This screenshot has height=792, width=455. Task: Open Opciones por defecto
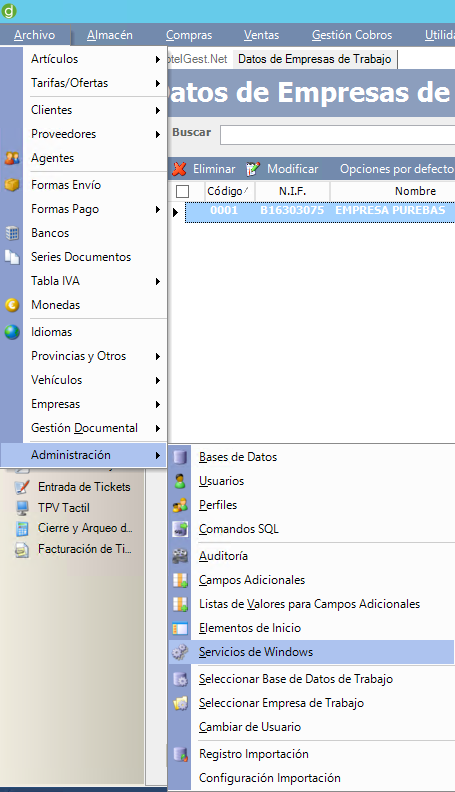click(x=396, y=169)
